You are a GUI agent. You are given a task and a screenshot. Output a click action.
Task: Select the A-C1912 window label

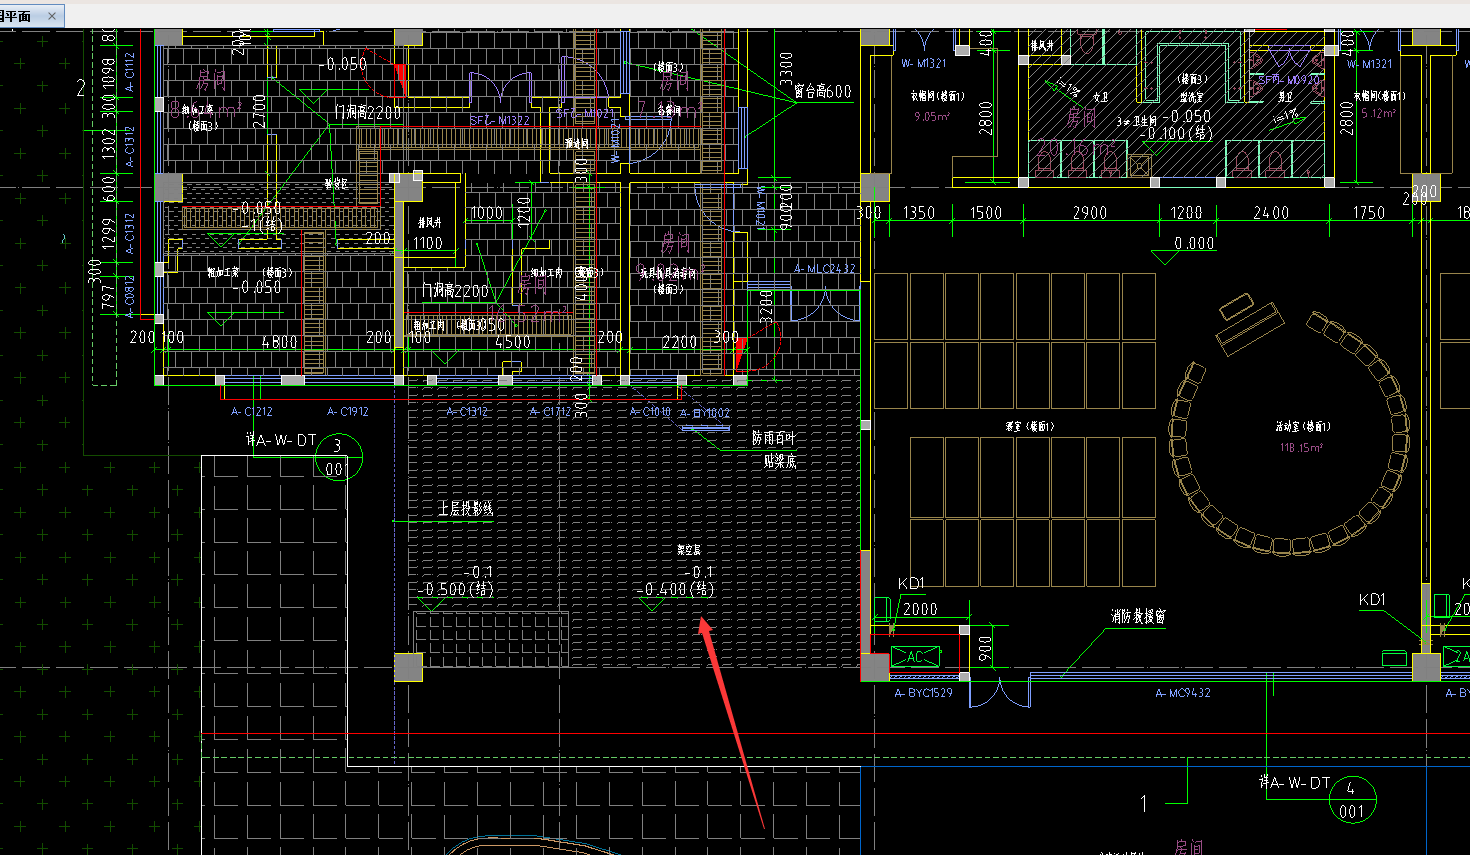point(348,411)
